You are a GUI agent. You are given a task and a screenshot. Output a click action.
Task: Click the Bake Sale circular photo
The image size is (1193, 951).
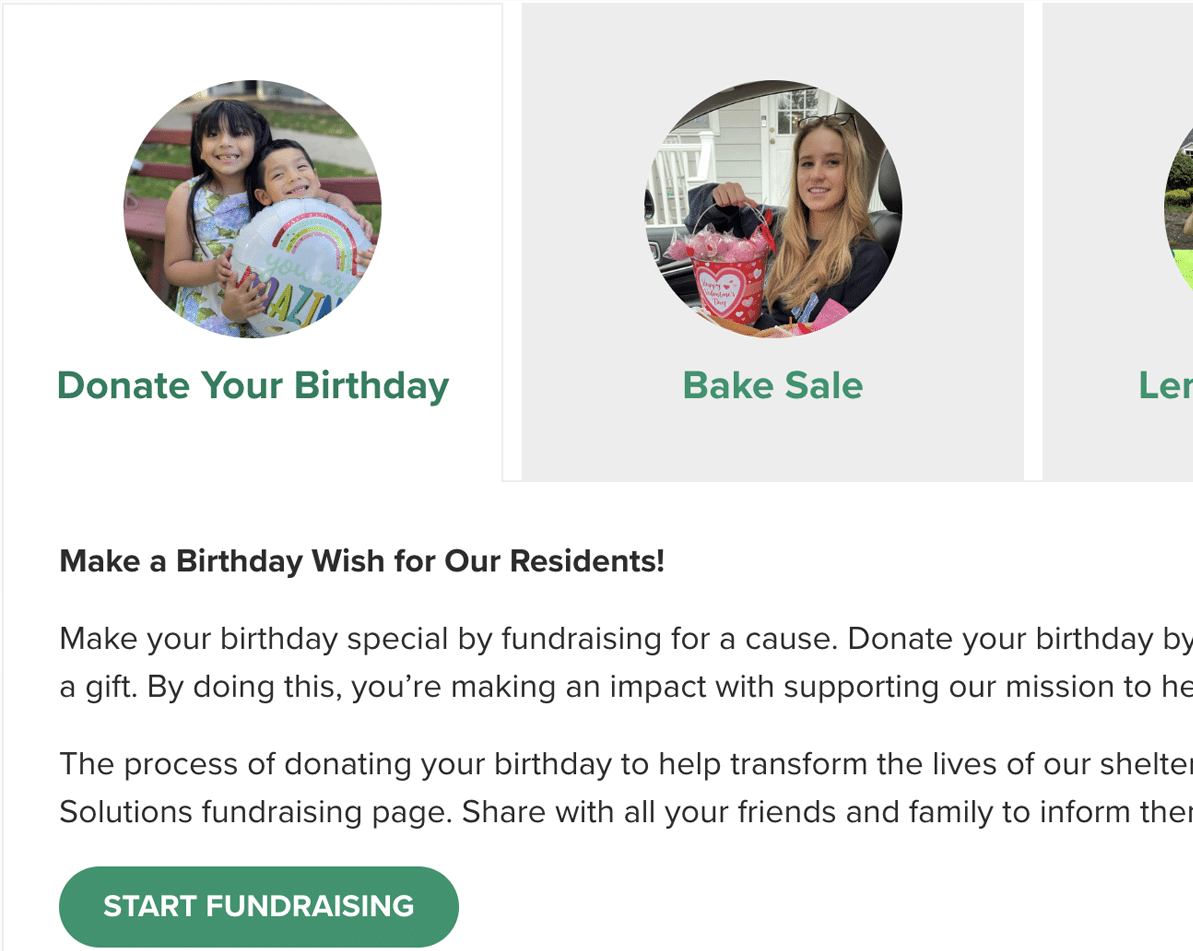click(x=773, y=208)
